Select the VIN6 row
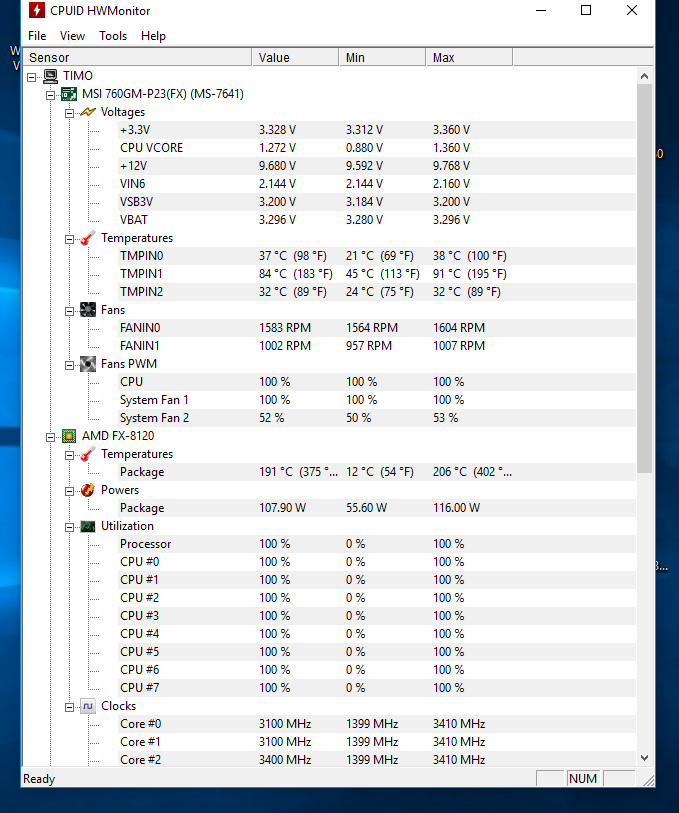The image size is (679, 813). pyautogui.click(x=377, y=184)
